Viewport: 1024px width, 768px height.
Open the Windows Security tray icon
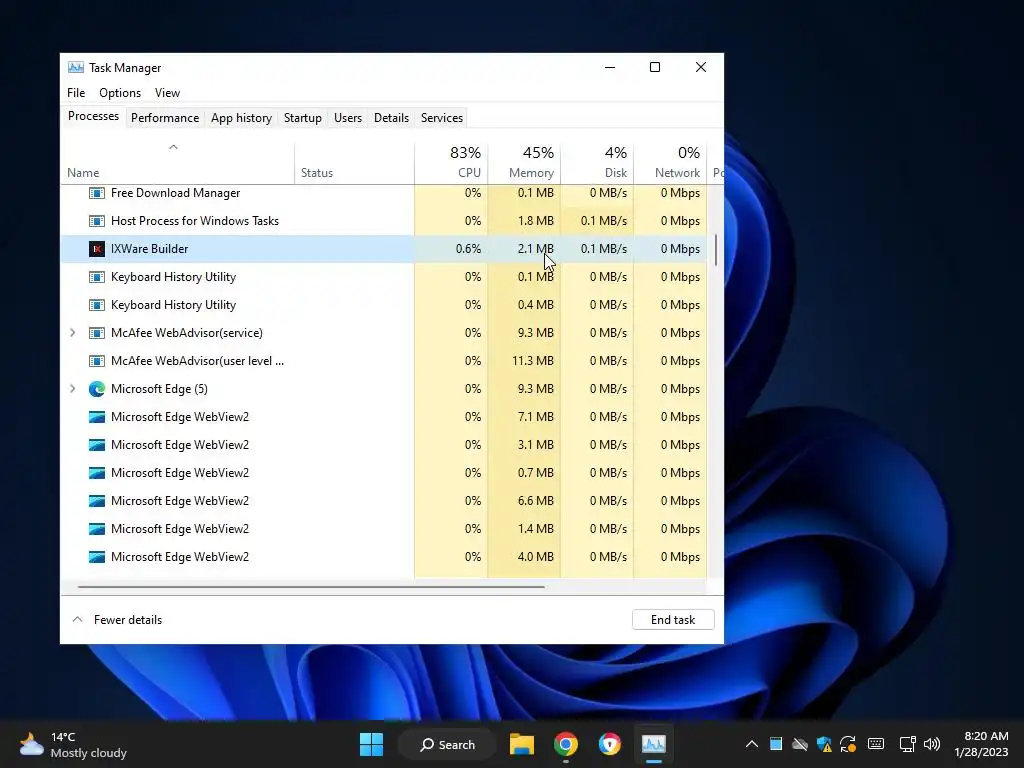pyautogui.click(x=824, y=744)
